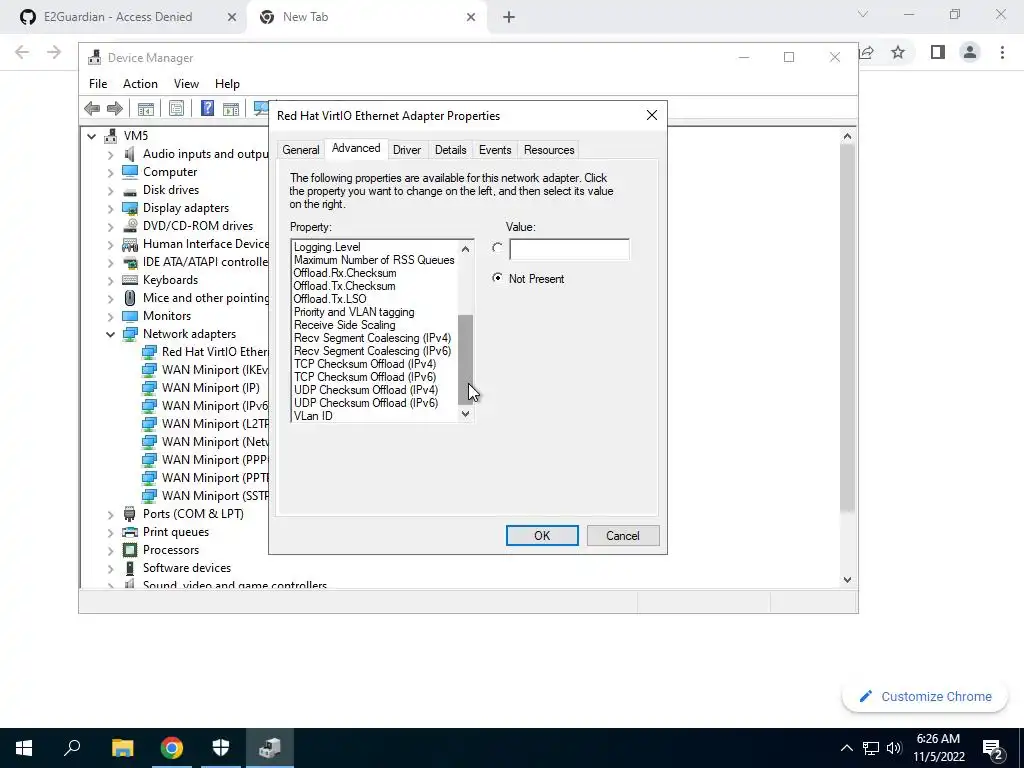Select the Computer device category icon
1024x768 pixels.
pos(130,172)
